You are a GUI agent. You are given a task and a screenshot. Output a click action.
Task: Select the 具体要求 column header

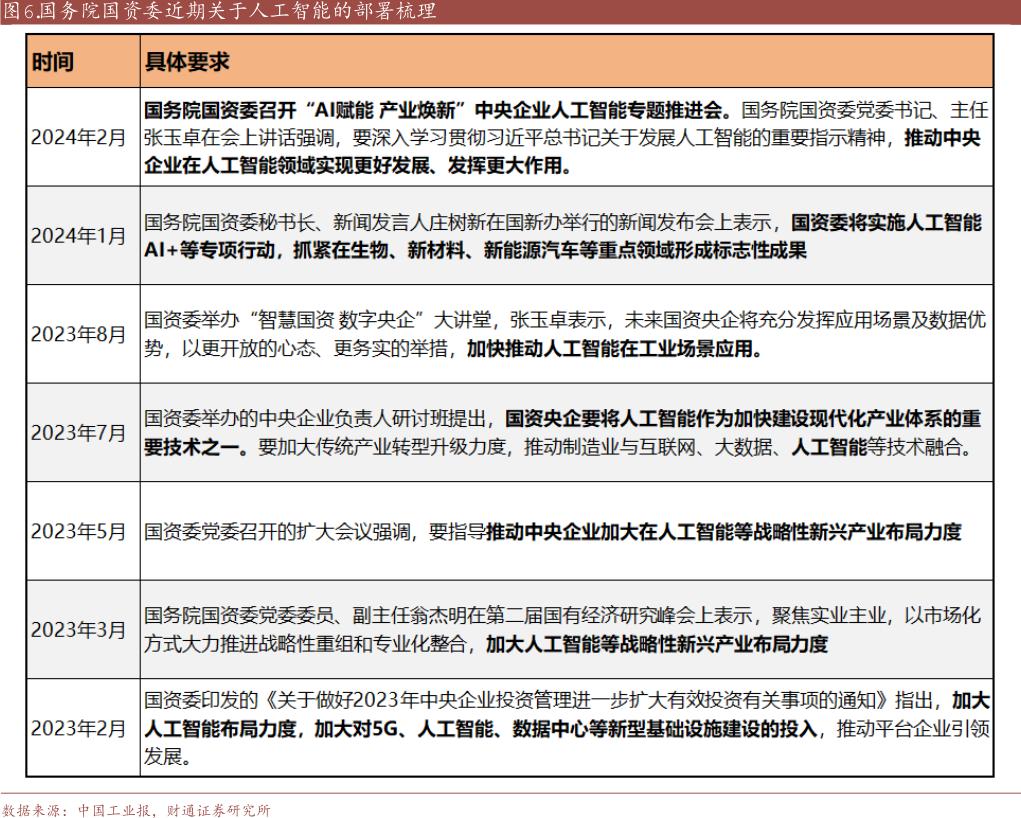(187, 62)
